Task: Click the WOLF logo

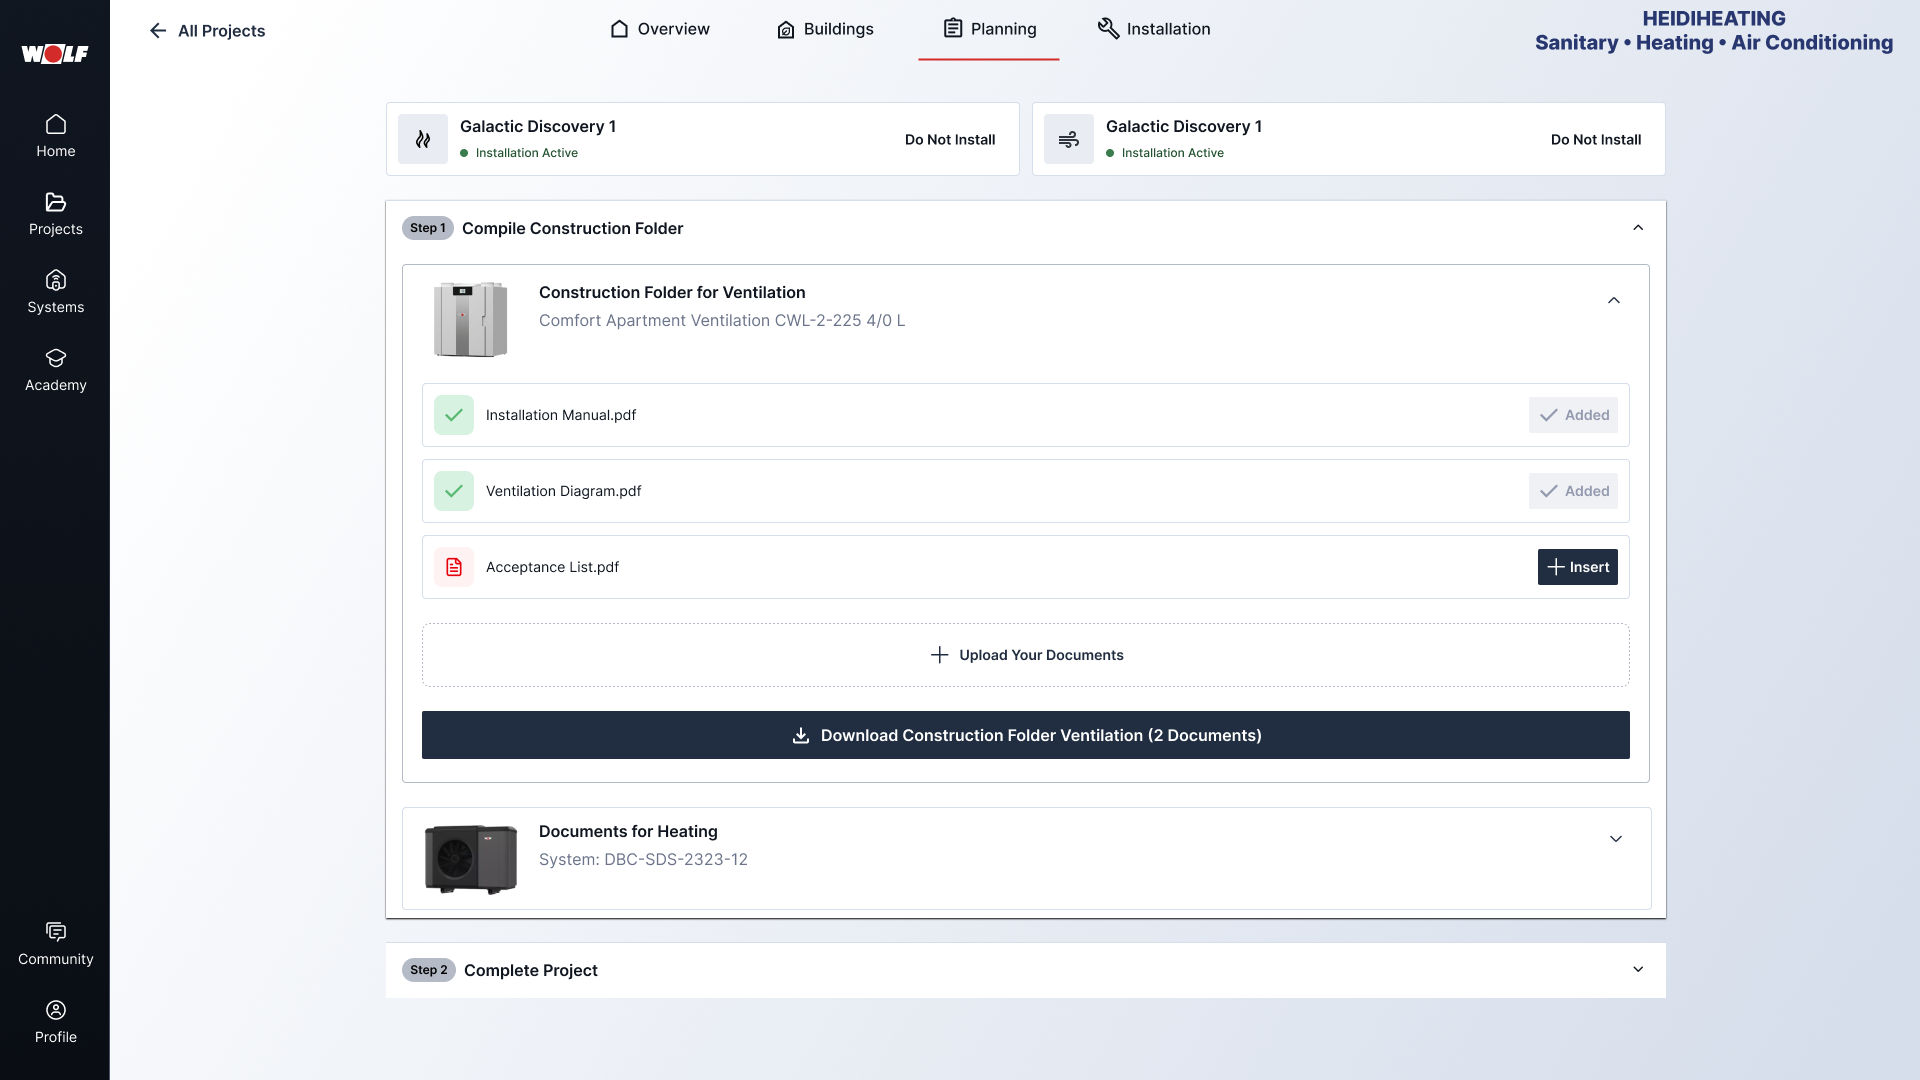Action: [x=55, y=54]
